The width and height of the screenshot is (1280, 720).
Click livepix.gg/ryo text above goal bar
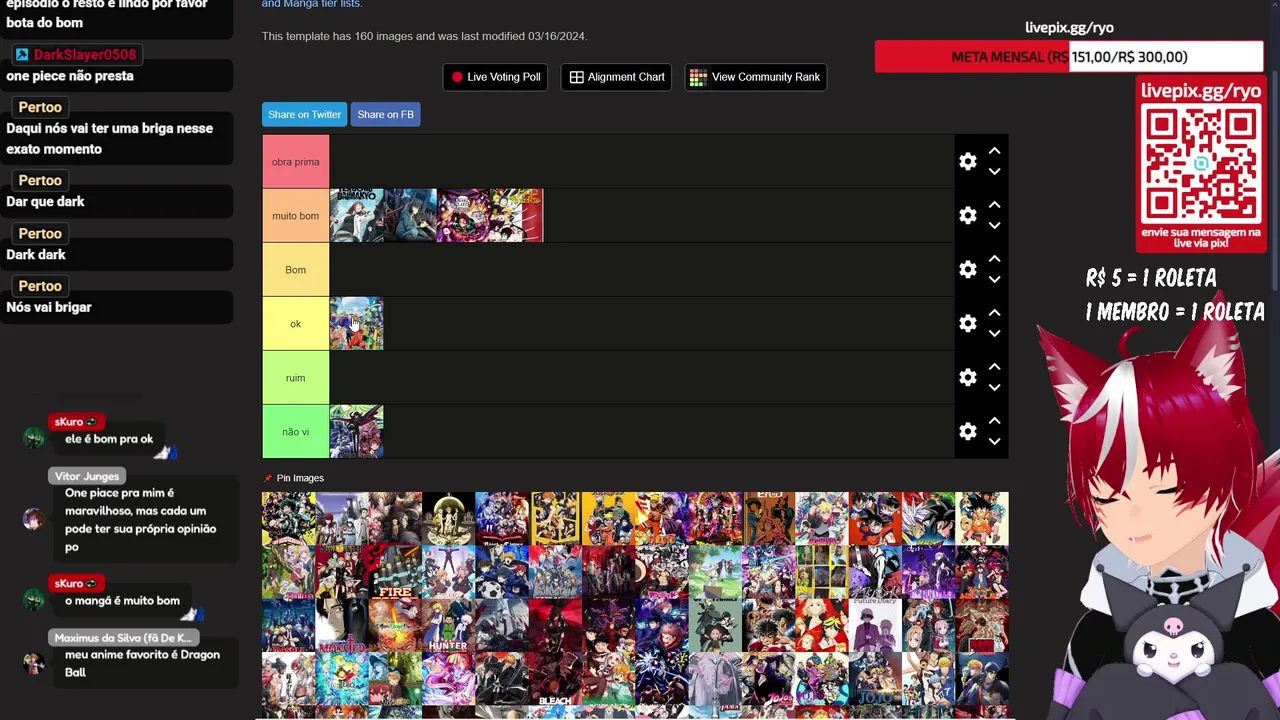coord(1069,28)
